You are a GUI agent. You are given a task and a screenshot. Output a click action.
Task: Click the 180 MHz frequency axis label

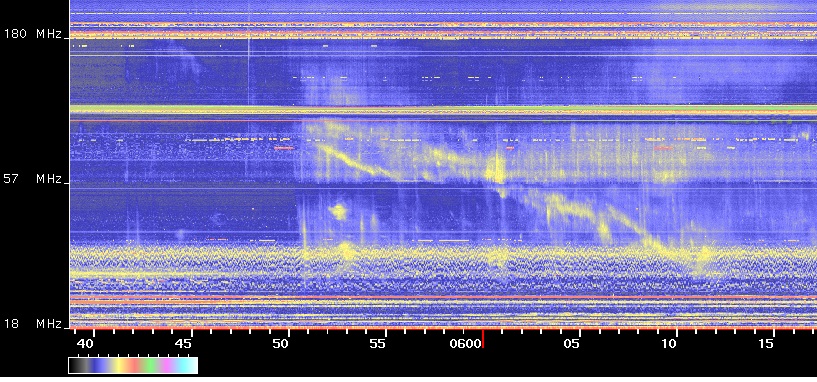tap(33, 34)
